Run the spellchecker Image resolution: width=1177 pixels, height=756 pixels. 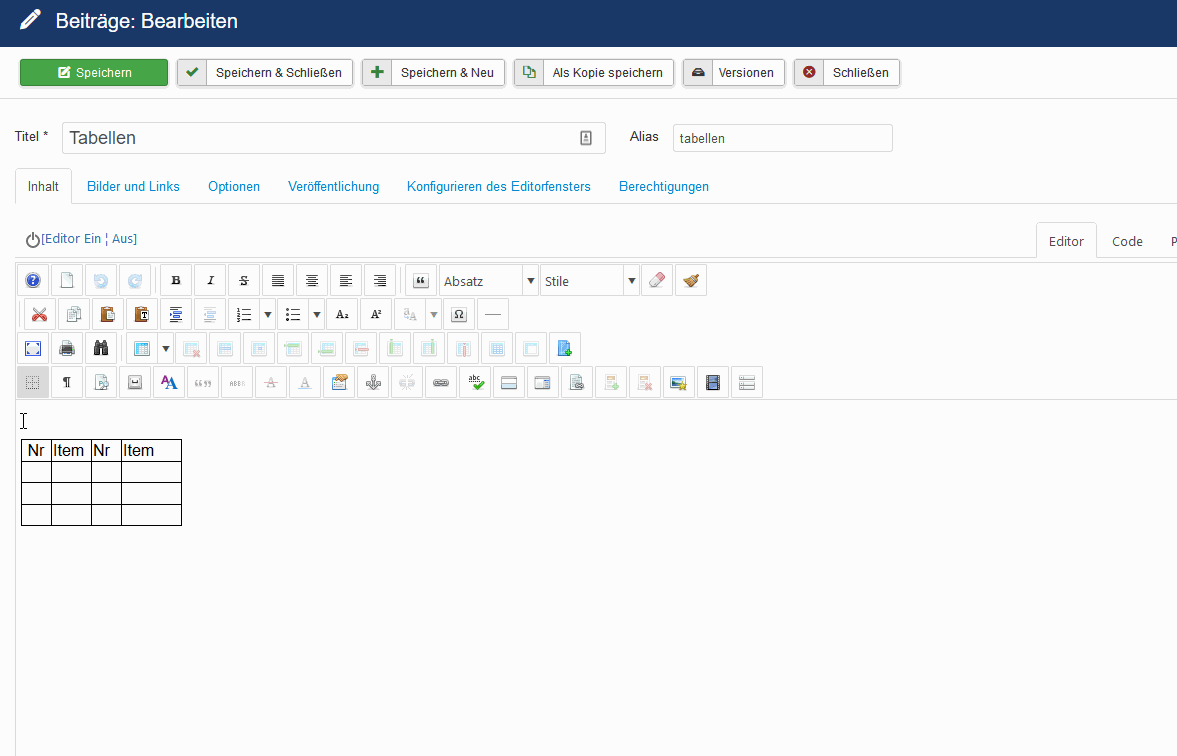475,383
